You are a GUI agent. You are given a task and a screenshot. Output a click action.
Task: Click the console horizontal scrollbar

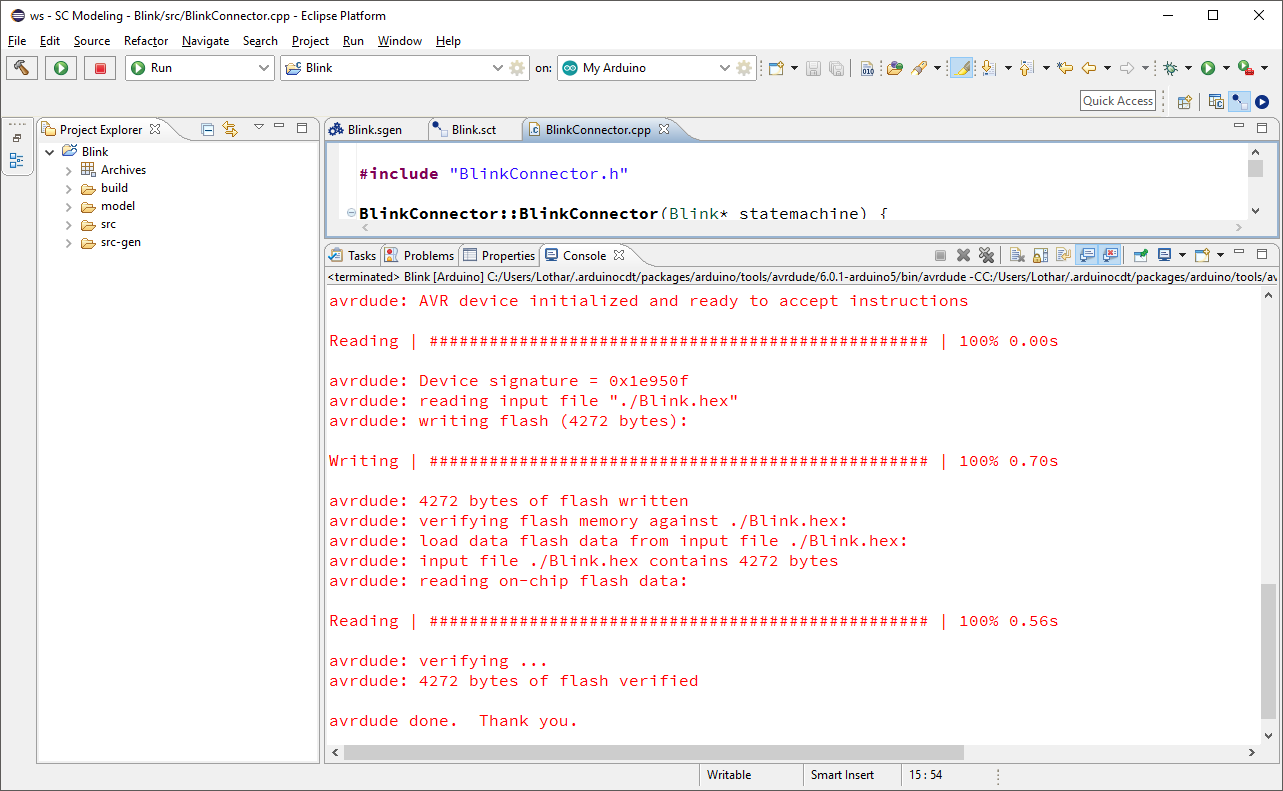click(x=650, y=752)
